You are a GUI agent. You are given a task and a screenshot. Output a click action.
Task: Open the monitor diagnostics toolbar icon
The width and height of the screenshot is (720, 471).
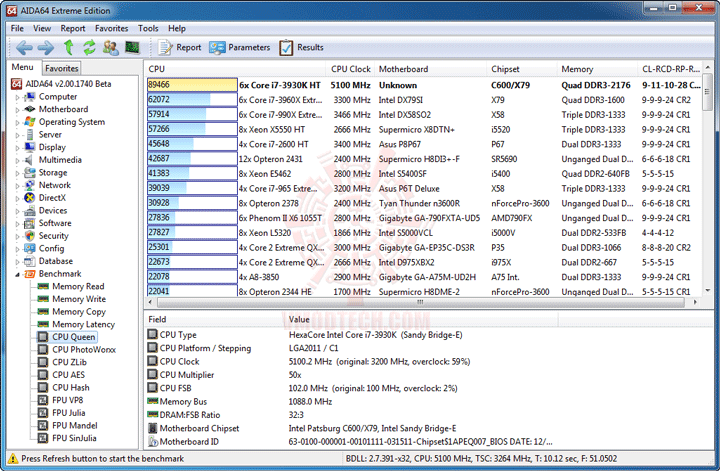pos(132,47)
